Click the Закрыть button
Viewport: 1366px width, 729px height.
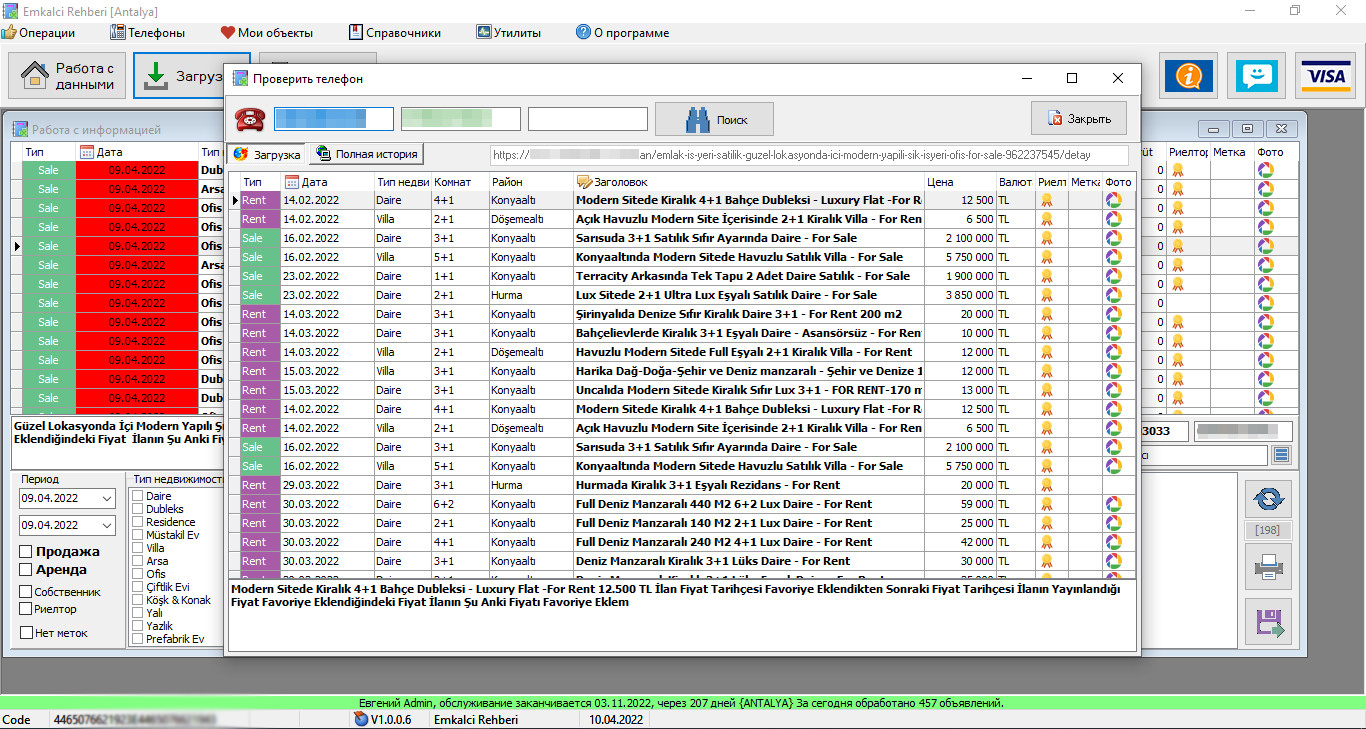pyautogui.click(x=1079, y=119)
